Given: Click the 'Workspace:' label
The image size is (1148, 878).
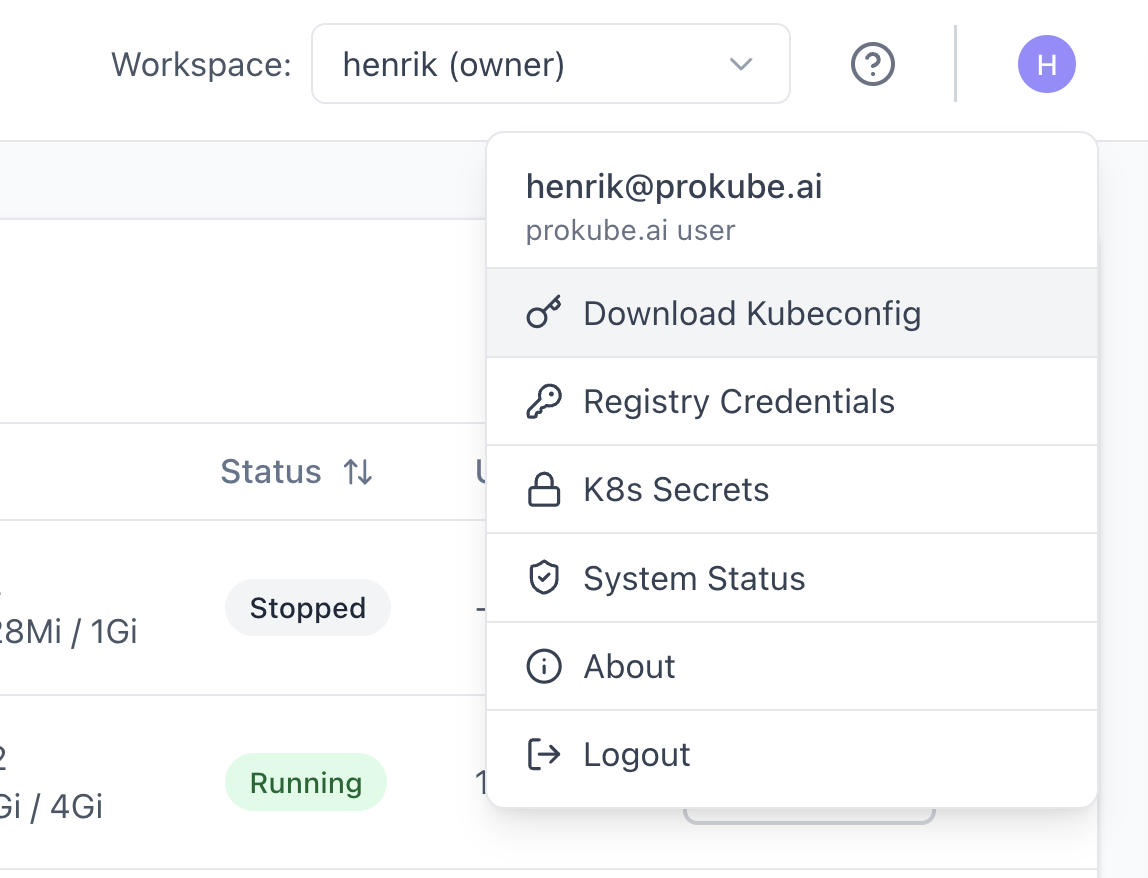Looking at the screenshot, I should (x=201, y=64).
